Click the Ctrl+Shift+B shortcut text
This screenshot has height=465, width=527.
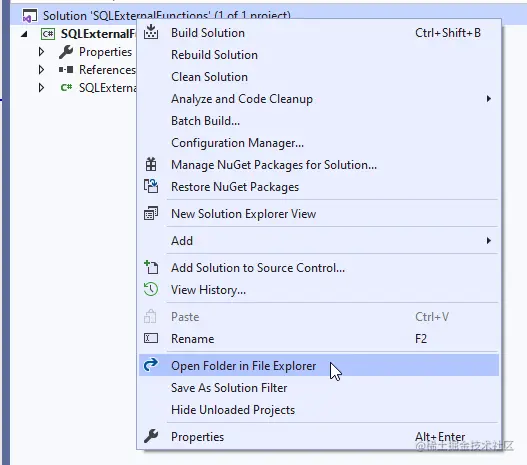[448, 33]
